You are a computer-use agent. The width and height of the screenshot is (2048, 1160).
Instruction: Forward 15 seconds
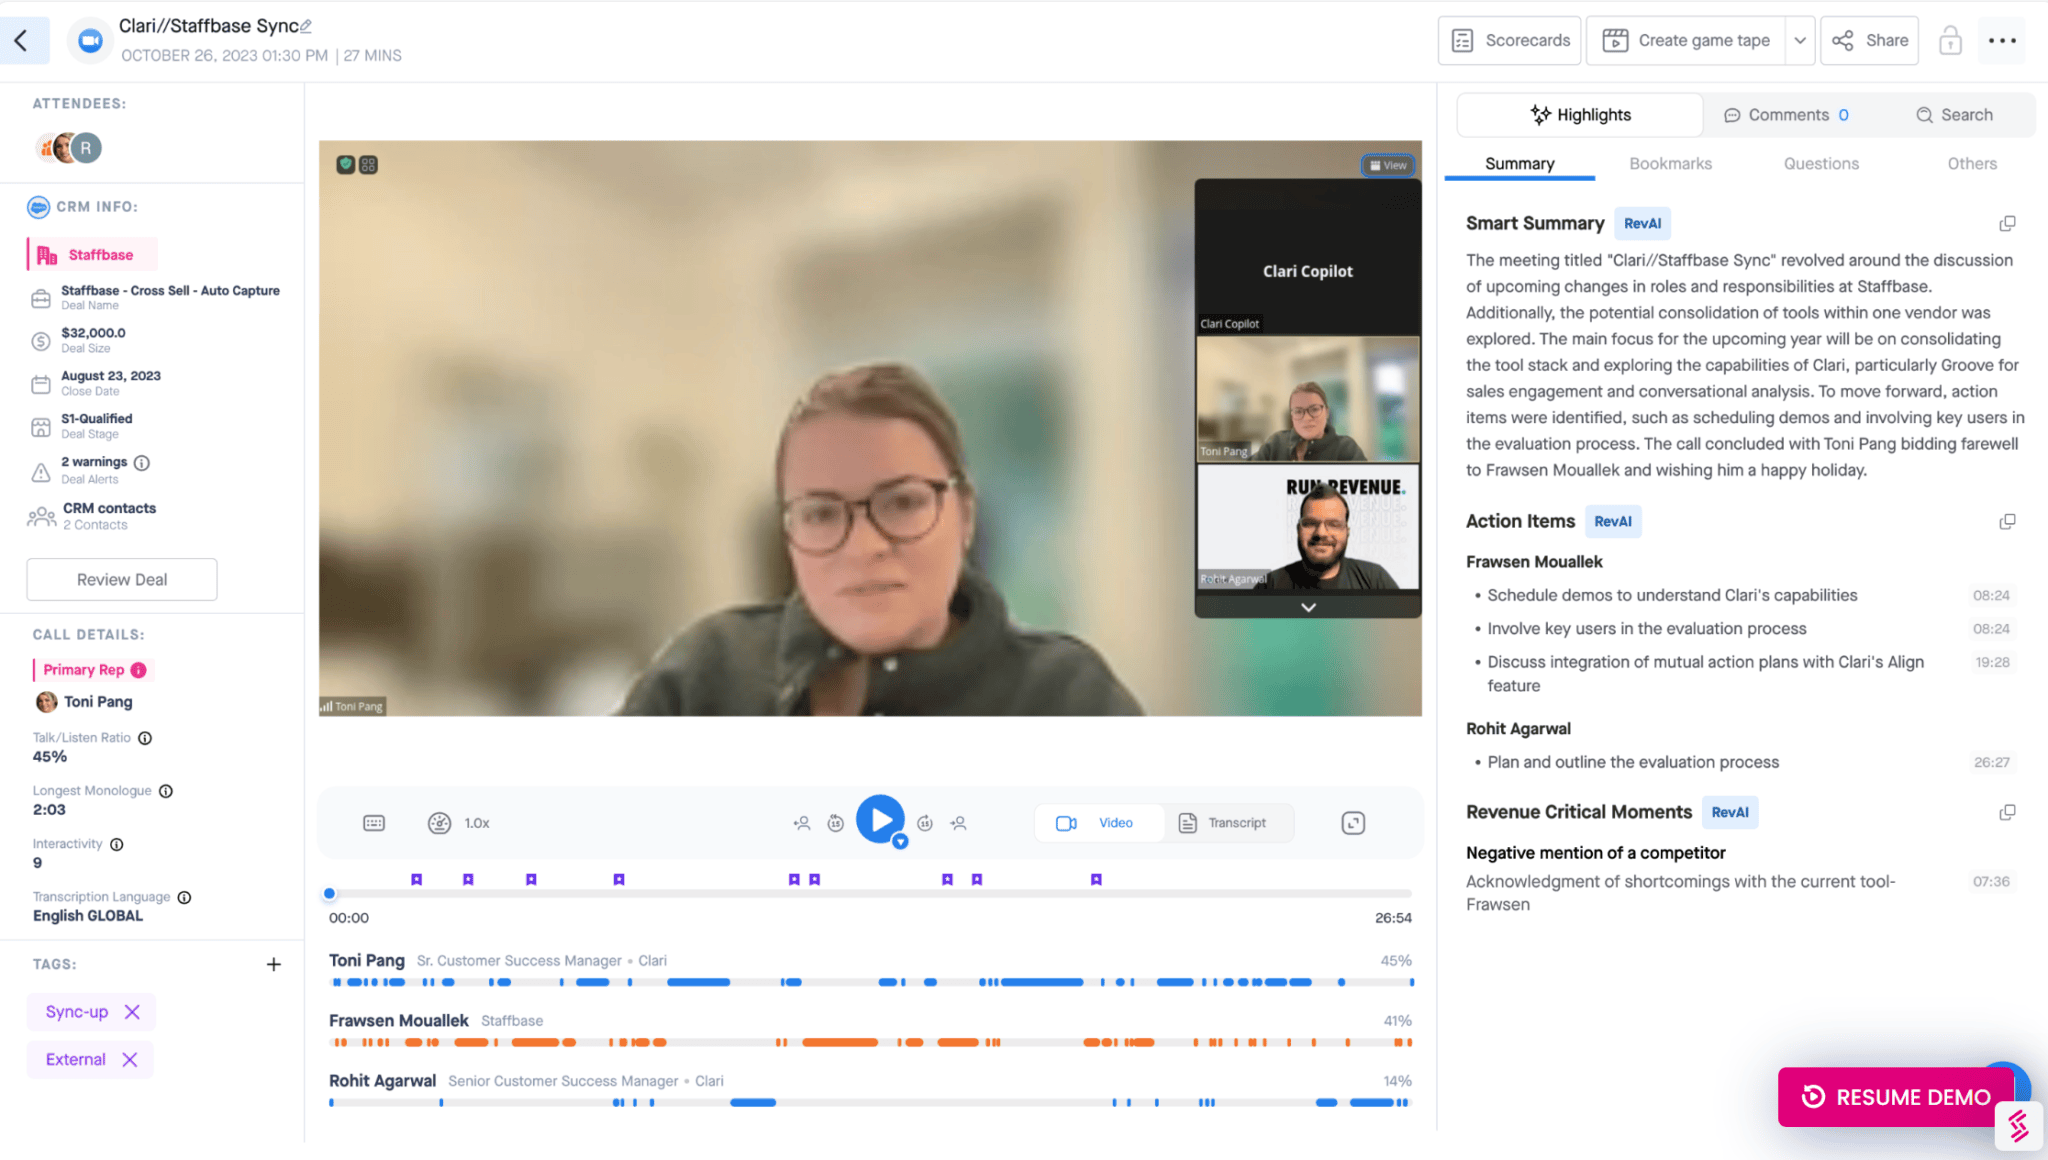pyautogui.click(x=925, y=824)
